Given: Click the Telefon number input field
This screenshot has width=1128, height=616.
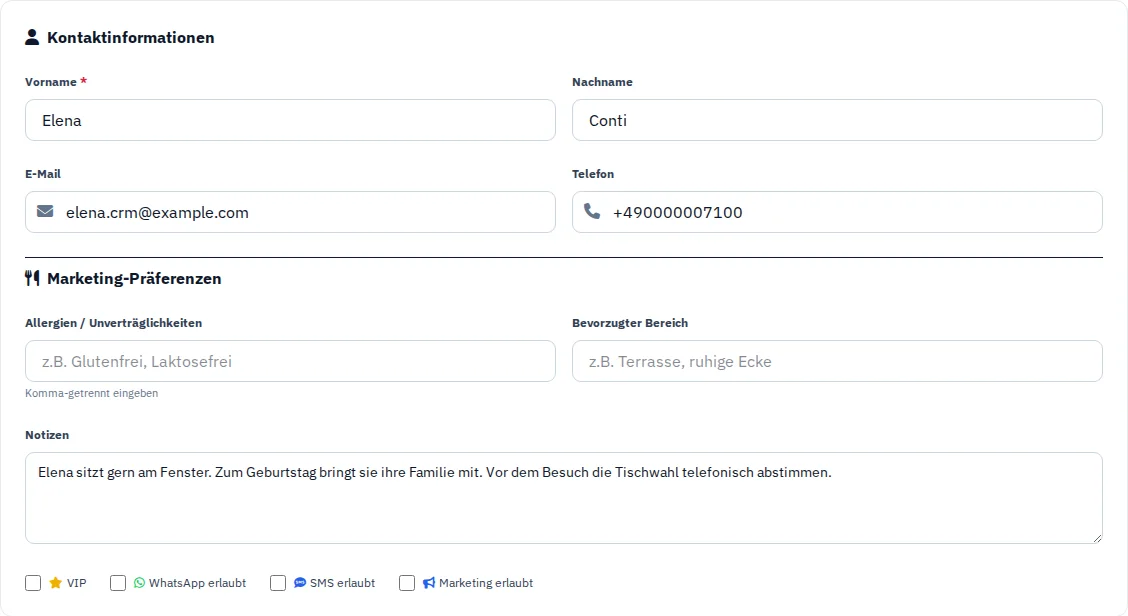Looking at the screenshot, I should (x=837, y=212).
